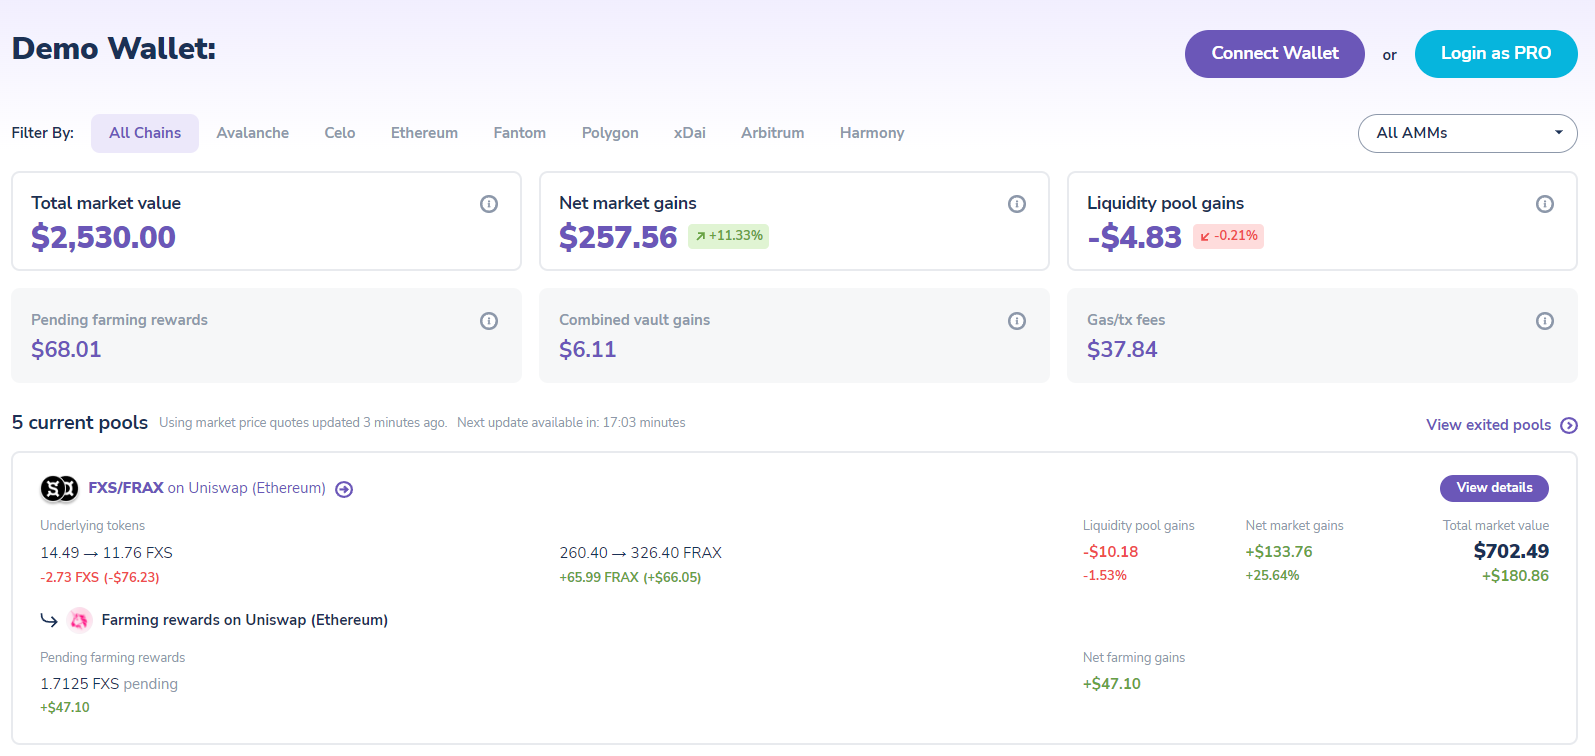Click info icon on Total market value card
This screenshot has width=1595, height=756.
[489, 204]
